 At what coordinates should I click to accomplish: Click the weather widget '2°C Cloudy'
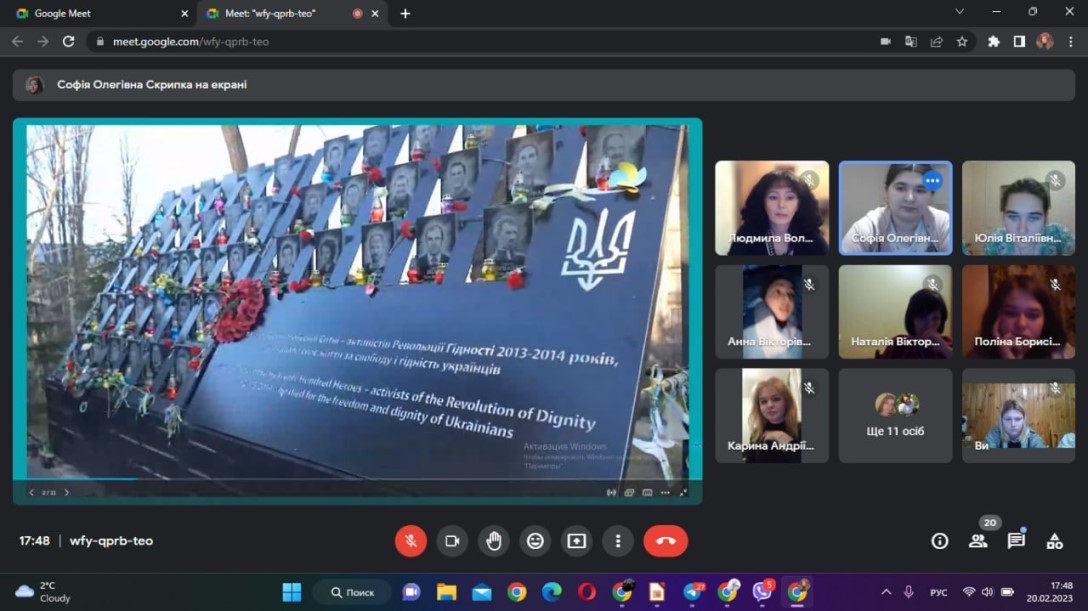pos(44,592)
